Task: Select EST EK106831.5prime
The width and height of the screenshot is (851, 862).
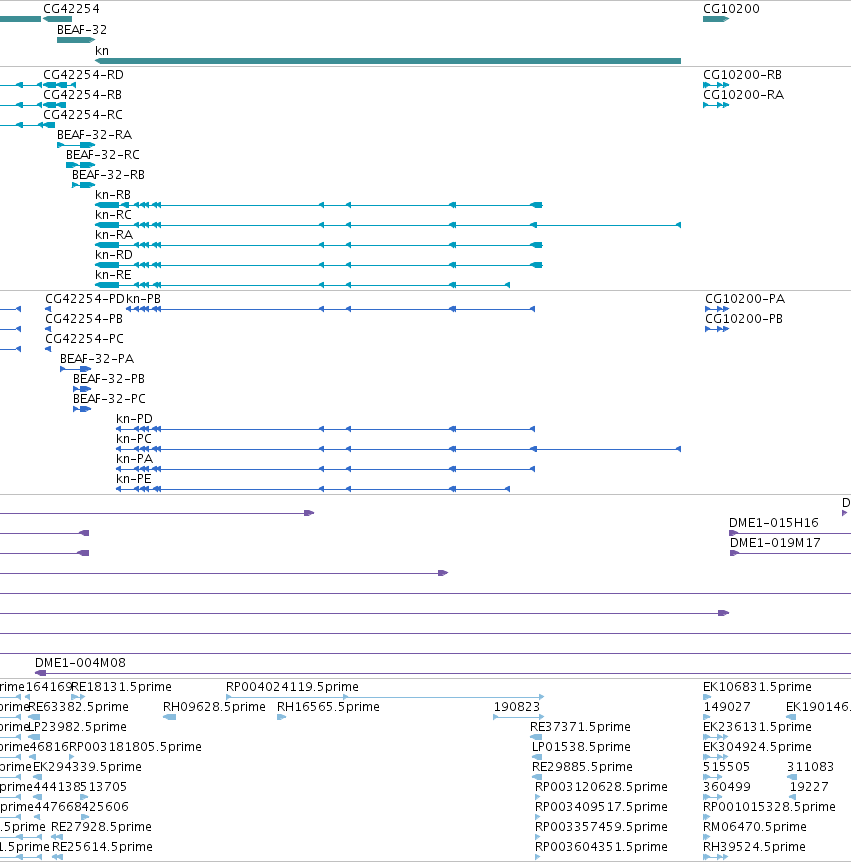Action: [758, 687]
